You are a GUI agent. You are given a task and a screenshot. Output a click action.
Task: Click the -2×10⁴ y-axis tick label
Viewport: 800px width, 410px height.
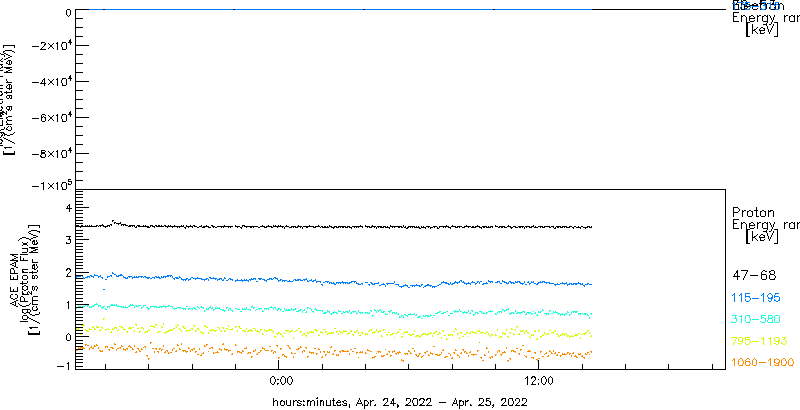[54, 45]
